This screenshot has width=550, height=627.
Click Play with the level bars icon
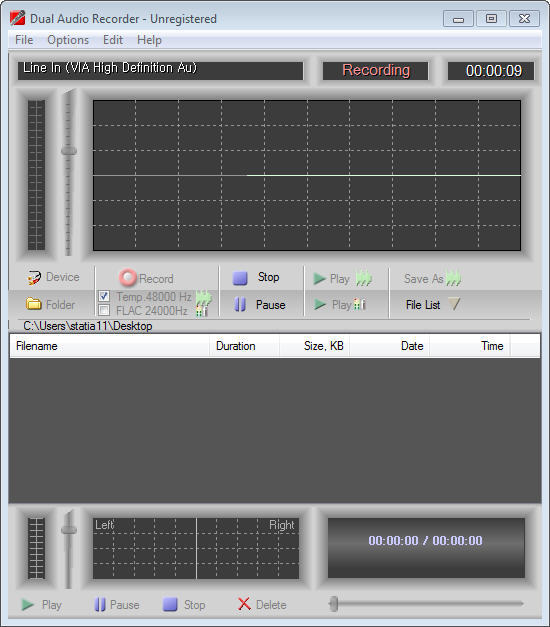coord(360,305)
